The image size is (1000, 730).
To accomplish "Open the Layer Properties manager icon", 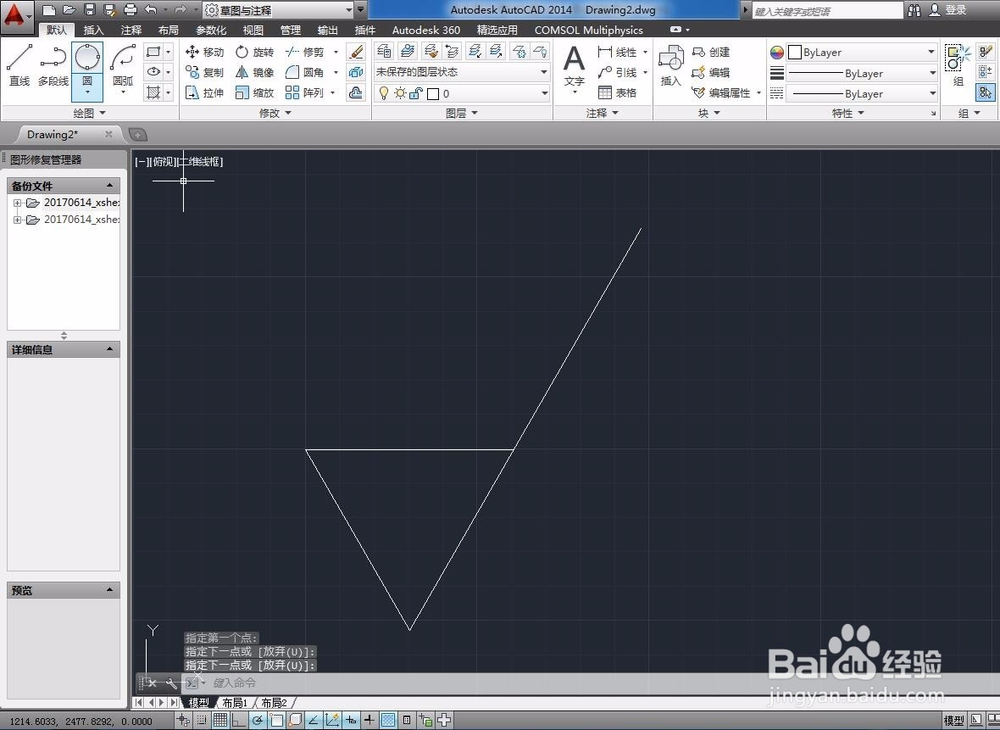I will pyautogui.click(x=384, y=51).
